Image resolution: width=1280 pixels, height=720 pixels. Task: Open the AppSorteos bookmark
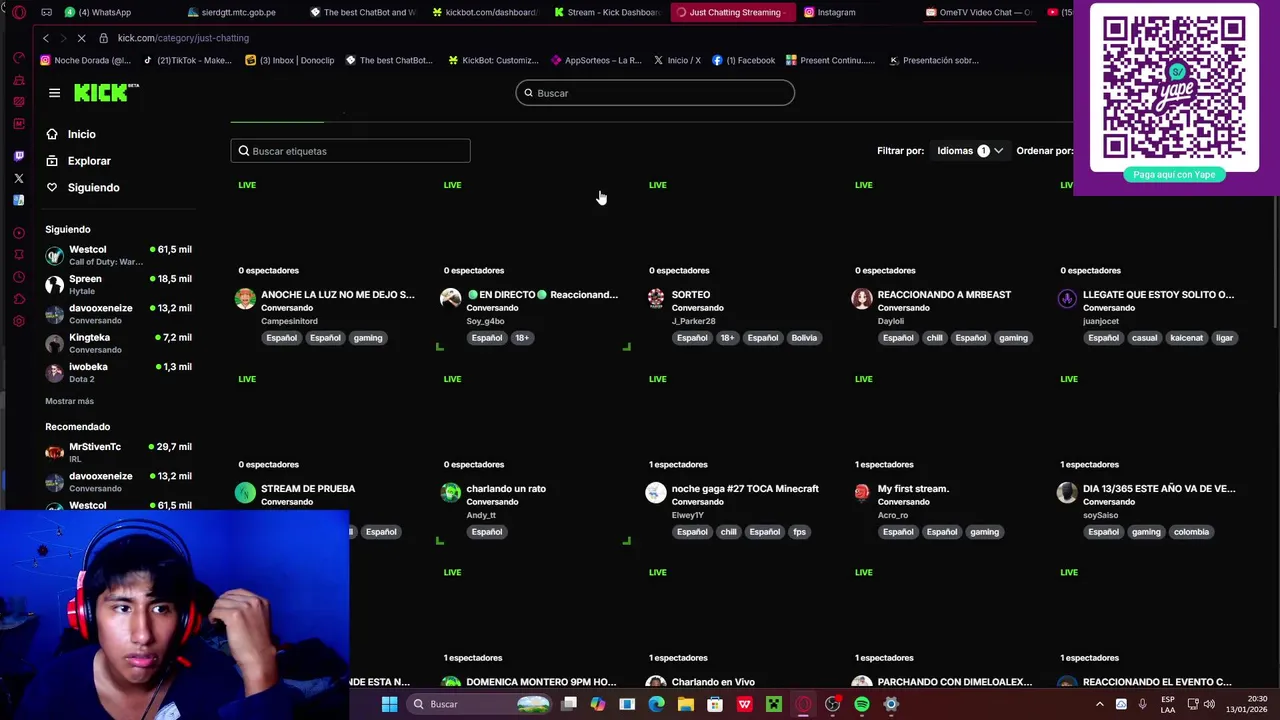coord(596,60)
